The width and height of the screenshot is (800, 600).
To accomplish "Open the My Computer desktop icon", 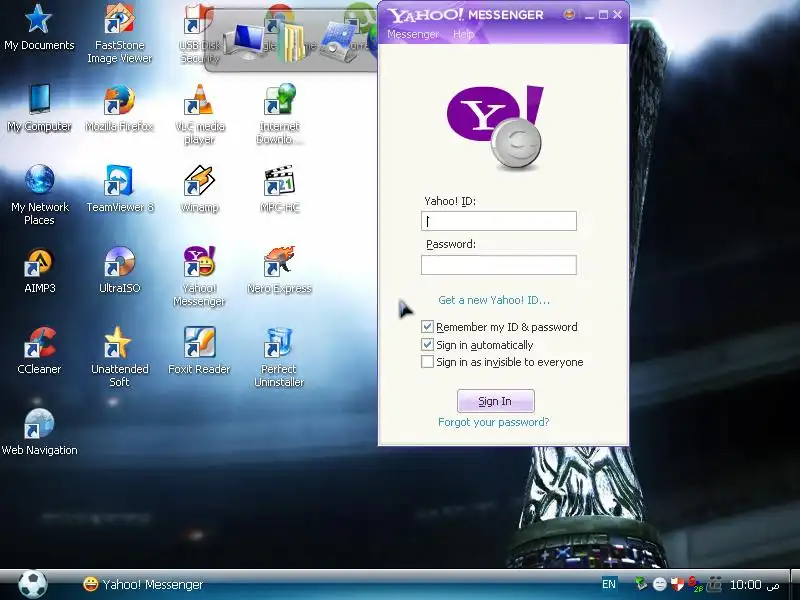I will [39, 108].
